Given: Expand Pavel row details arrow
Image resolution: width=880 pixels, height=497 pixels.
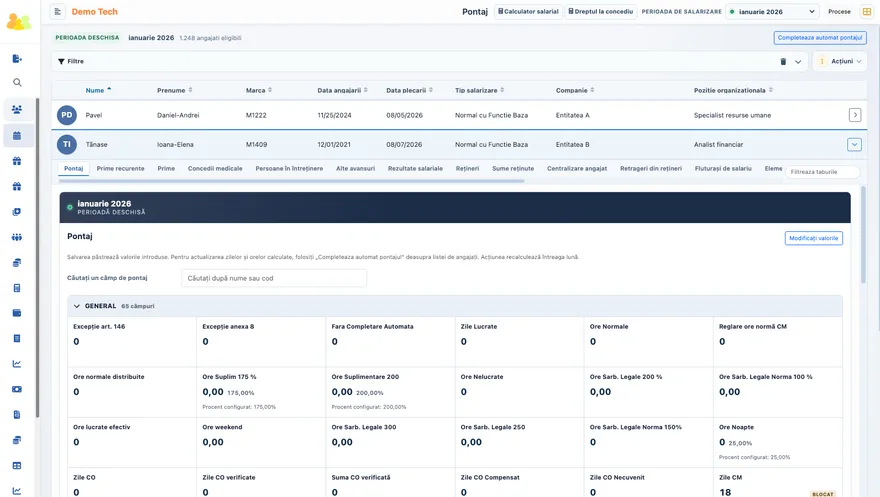Looking at the screenshot, I should coord(855,115).
